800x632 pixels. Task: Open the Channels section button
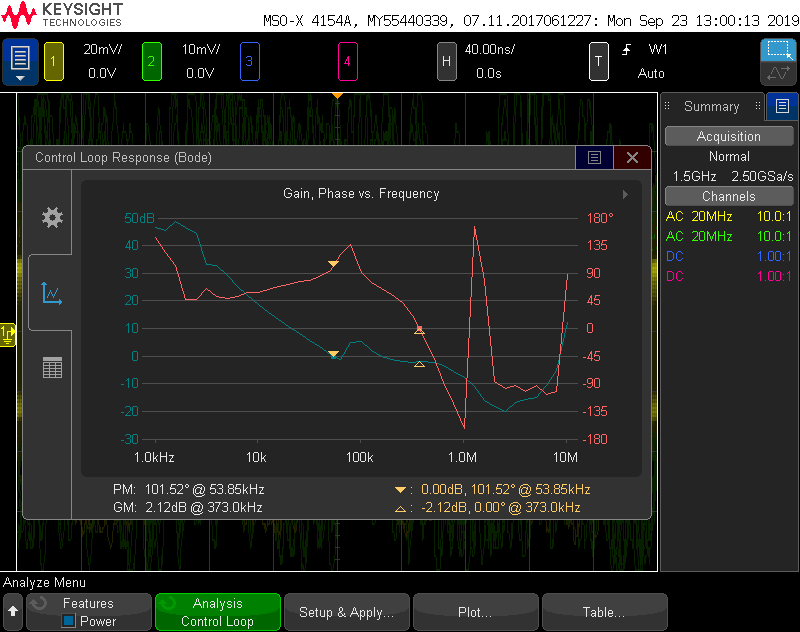729,196
